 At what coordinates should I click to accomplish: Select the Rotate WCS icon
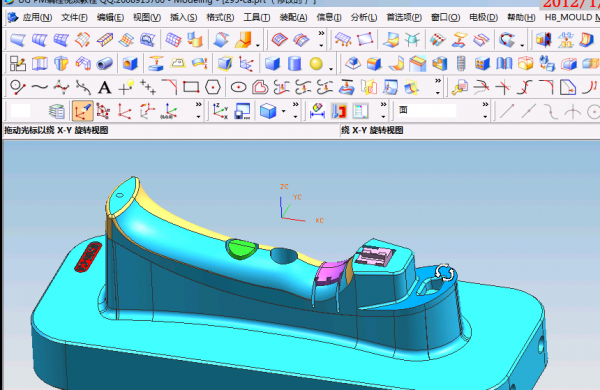coord(147,111)
